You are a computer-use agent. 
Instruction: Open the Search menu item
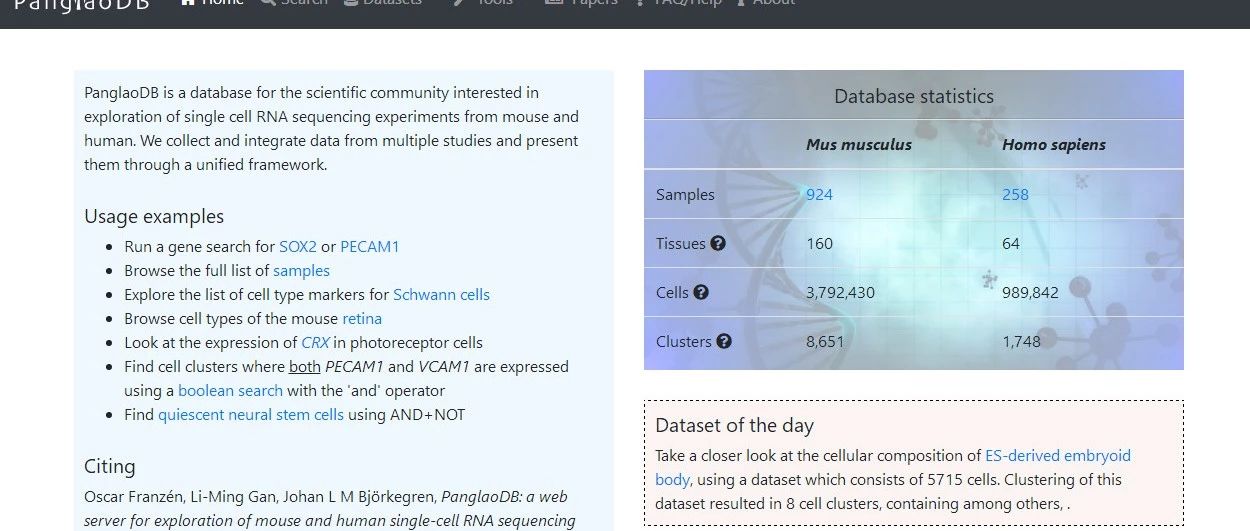click(x=293, y=3)
